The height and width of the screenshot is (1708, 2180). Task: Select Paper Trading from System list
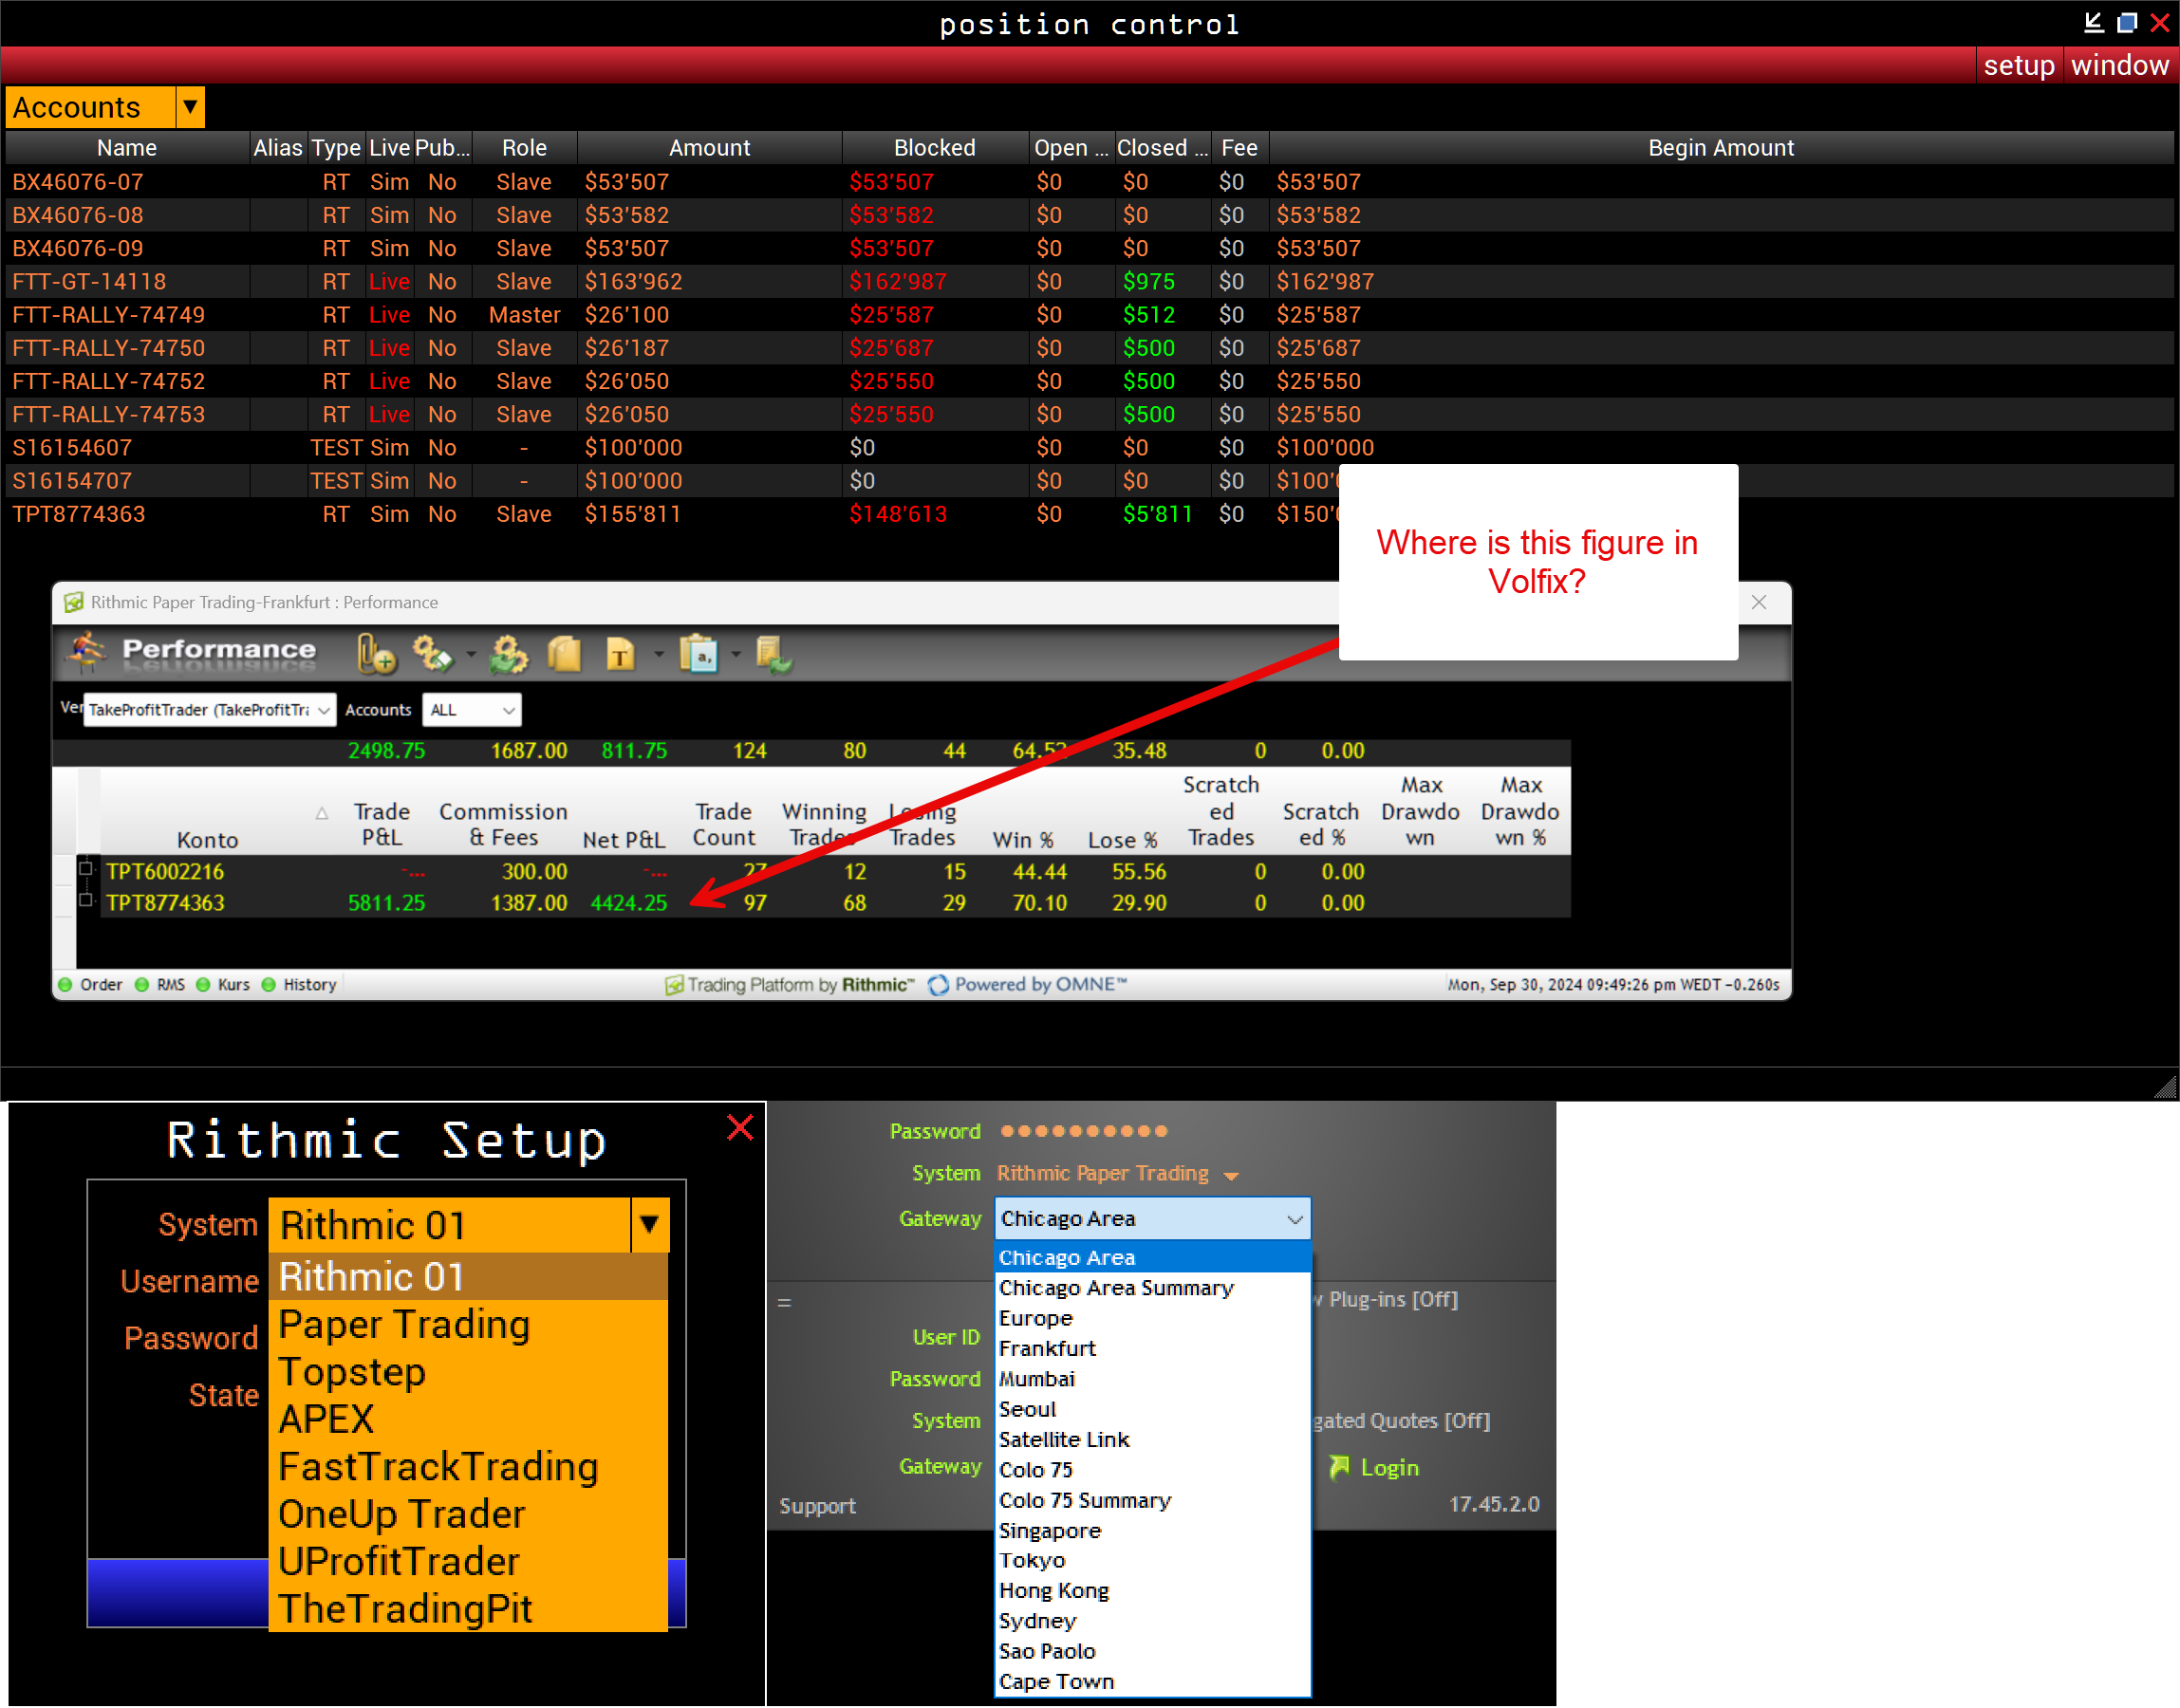pyautogui.click(x=468, y=1325)
